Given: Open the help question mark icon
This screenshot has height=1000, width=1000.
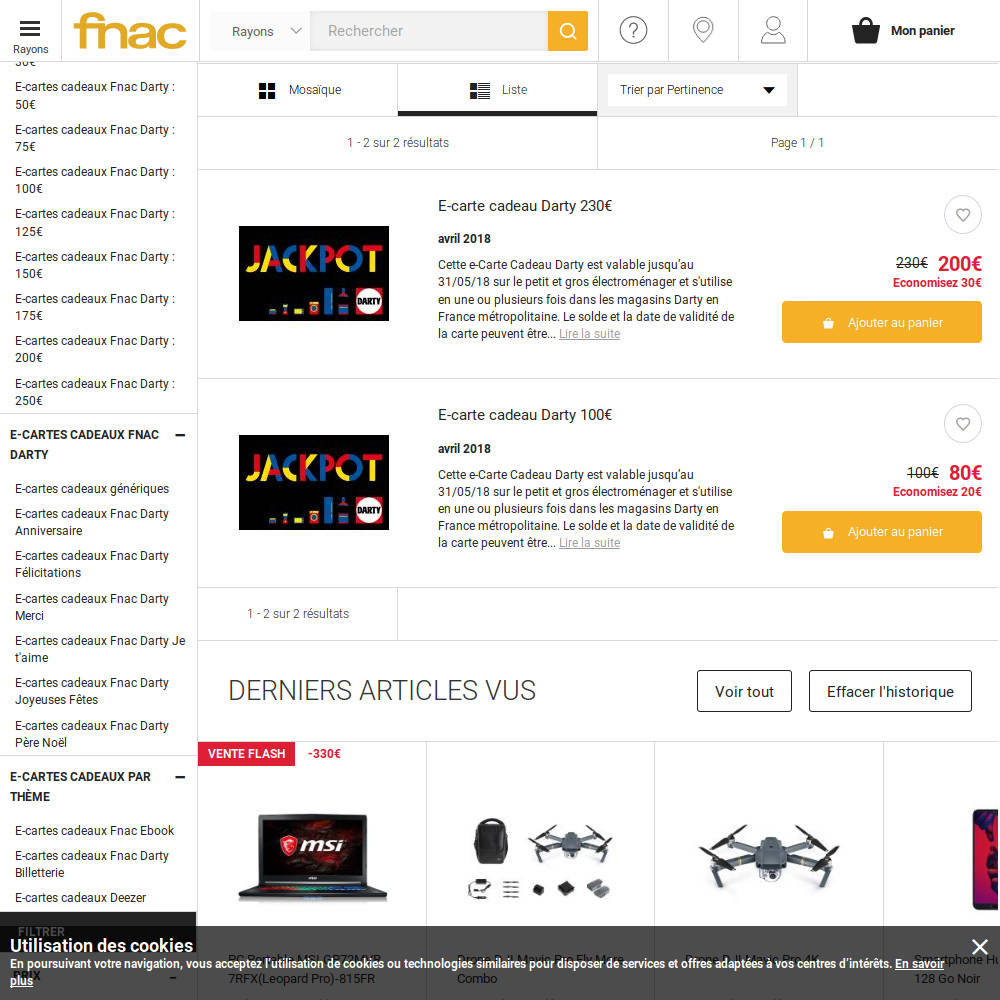Looking at the screenshot, I should [633, 30].
